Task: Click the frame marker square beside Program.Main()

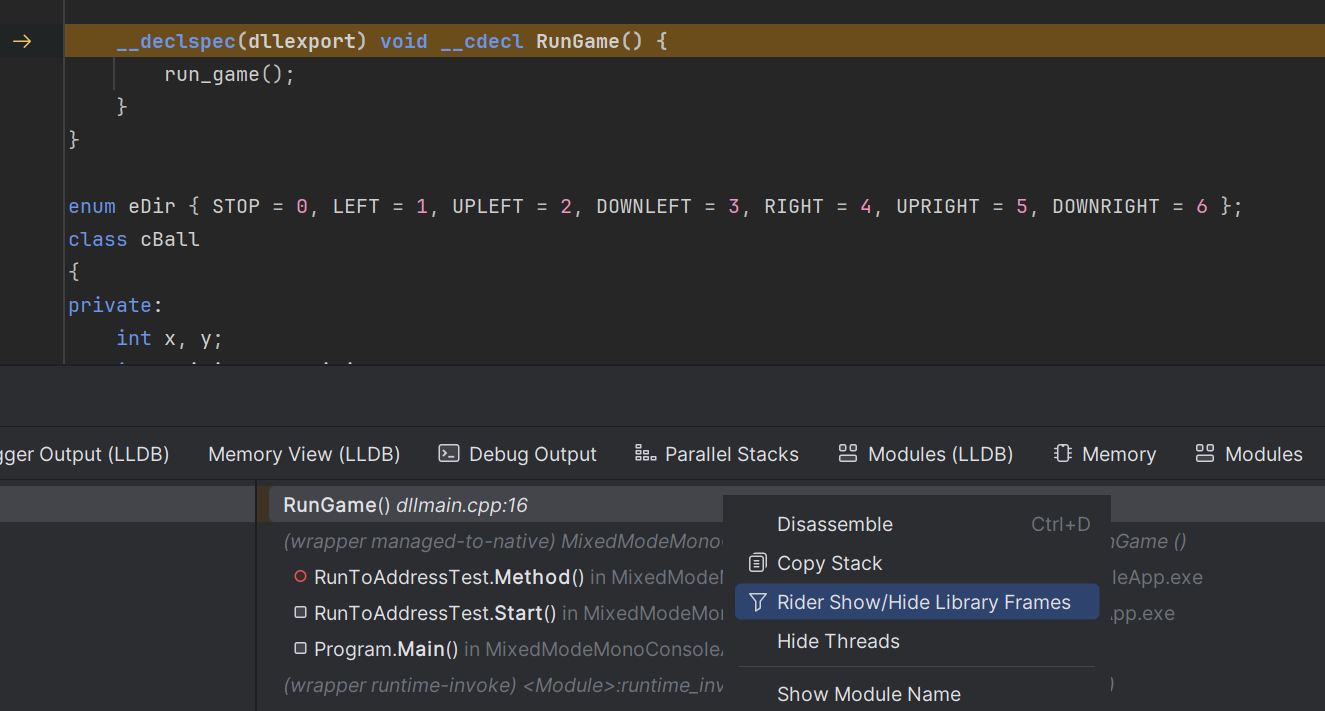Action: [x=300, y=648]
